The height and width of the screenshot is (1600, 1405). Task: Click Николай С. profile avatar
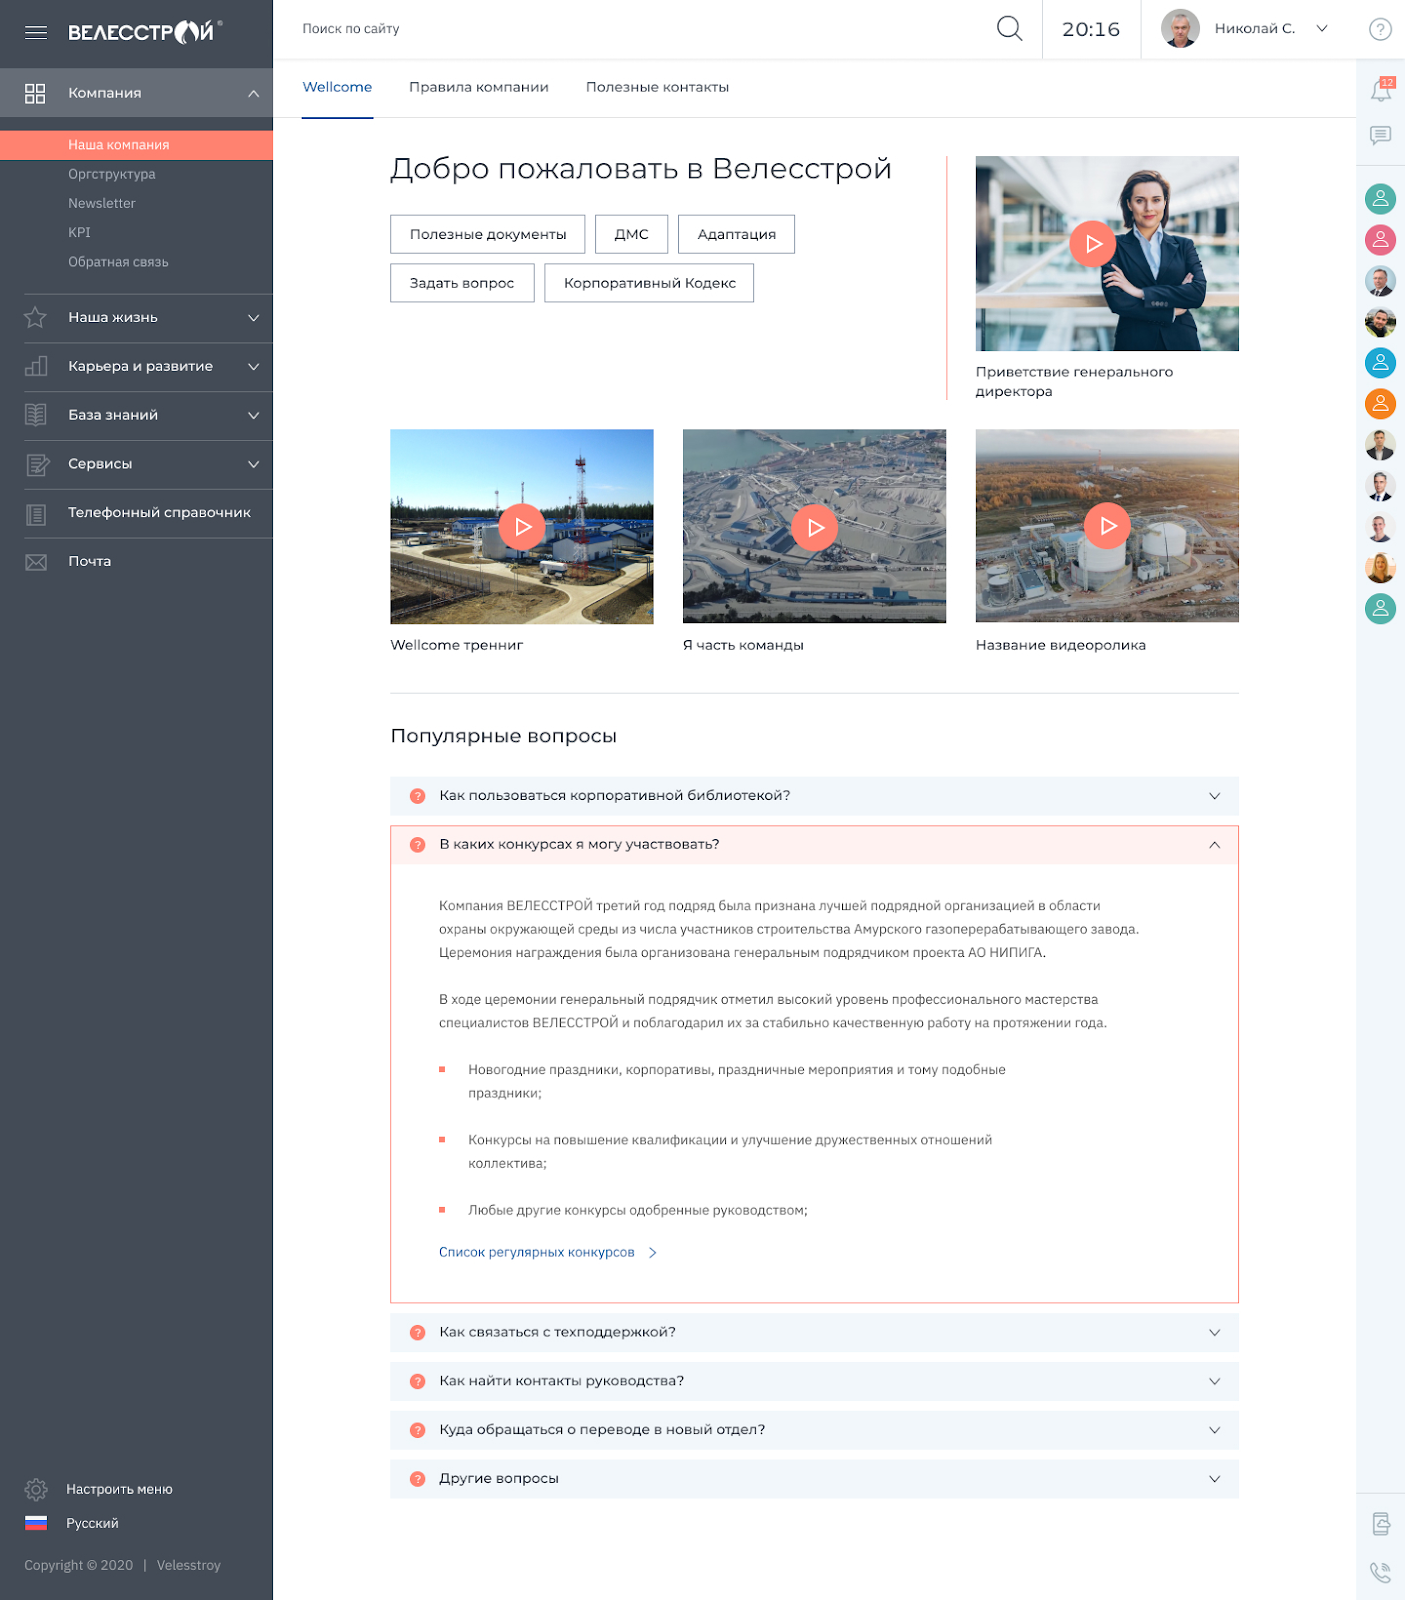tap(1180, 29)
